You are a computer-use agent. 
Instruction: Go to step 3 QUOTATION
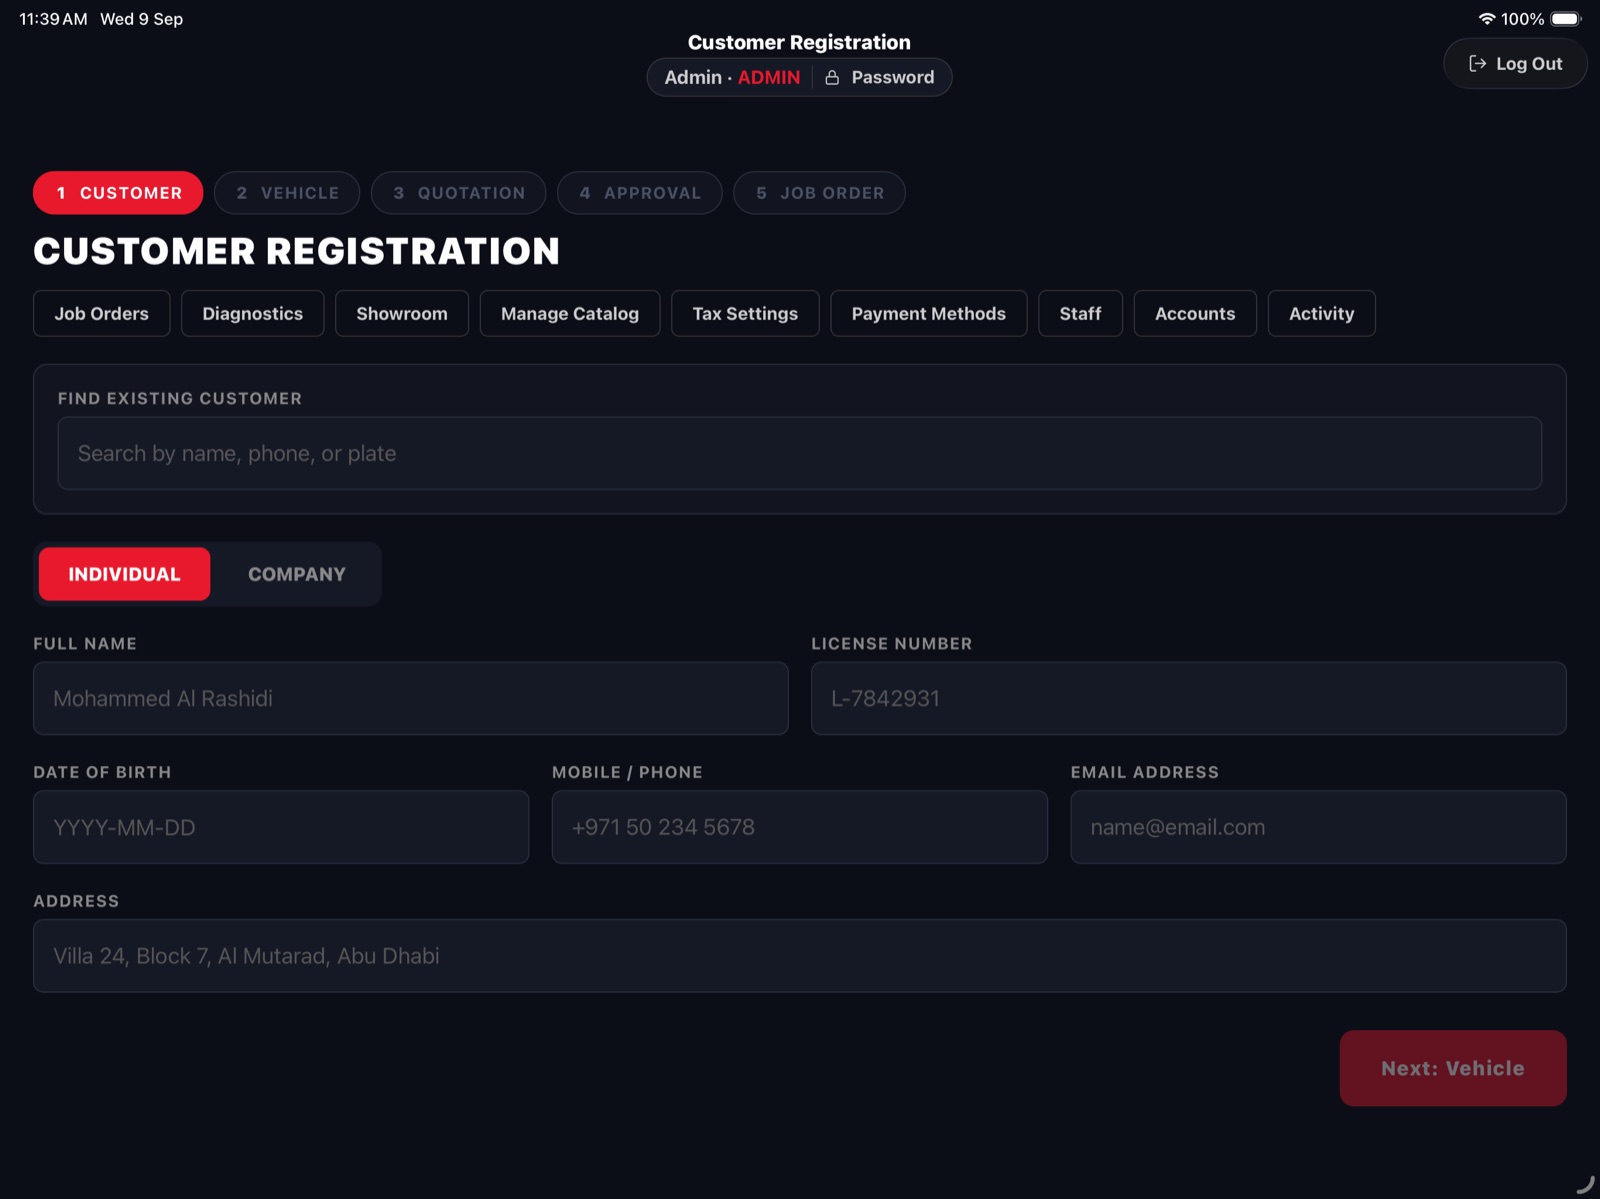click(458, 193)
